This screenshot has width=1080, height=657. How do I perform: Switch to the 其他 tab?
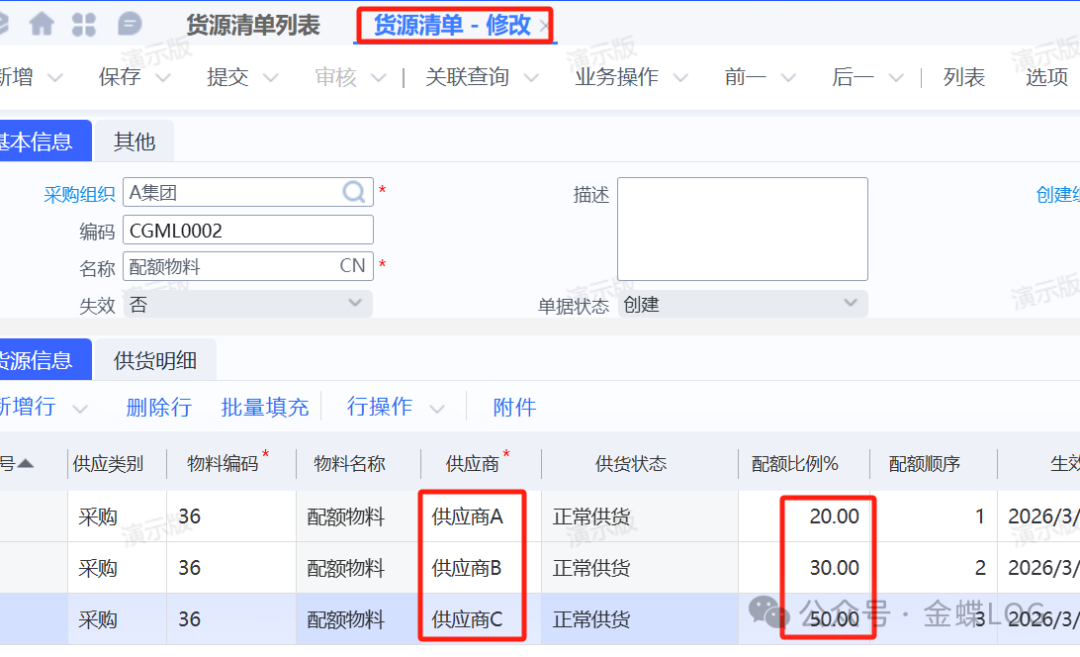pyautogui.click(x=134, y=142)
